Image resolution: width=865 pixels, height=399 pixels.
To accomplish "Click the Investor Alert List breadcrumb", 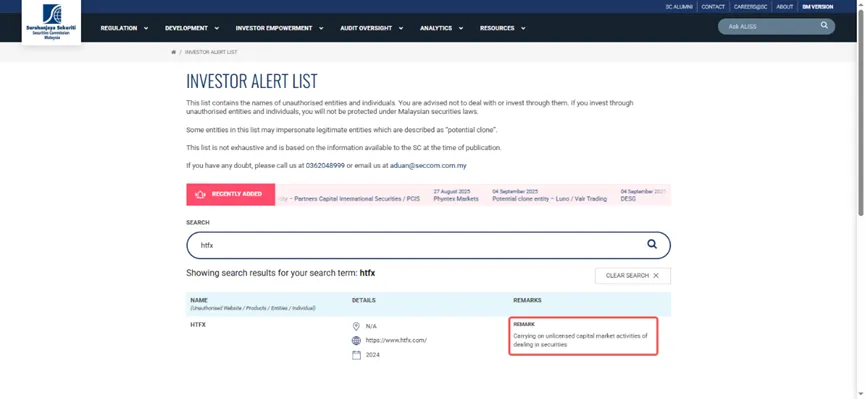I will (211, 52).
